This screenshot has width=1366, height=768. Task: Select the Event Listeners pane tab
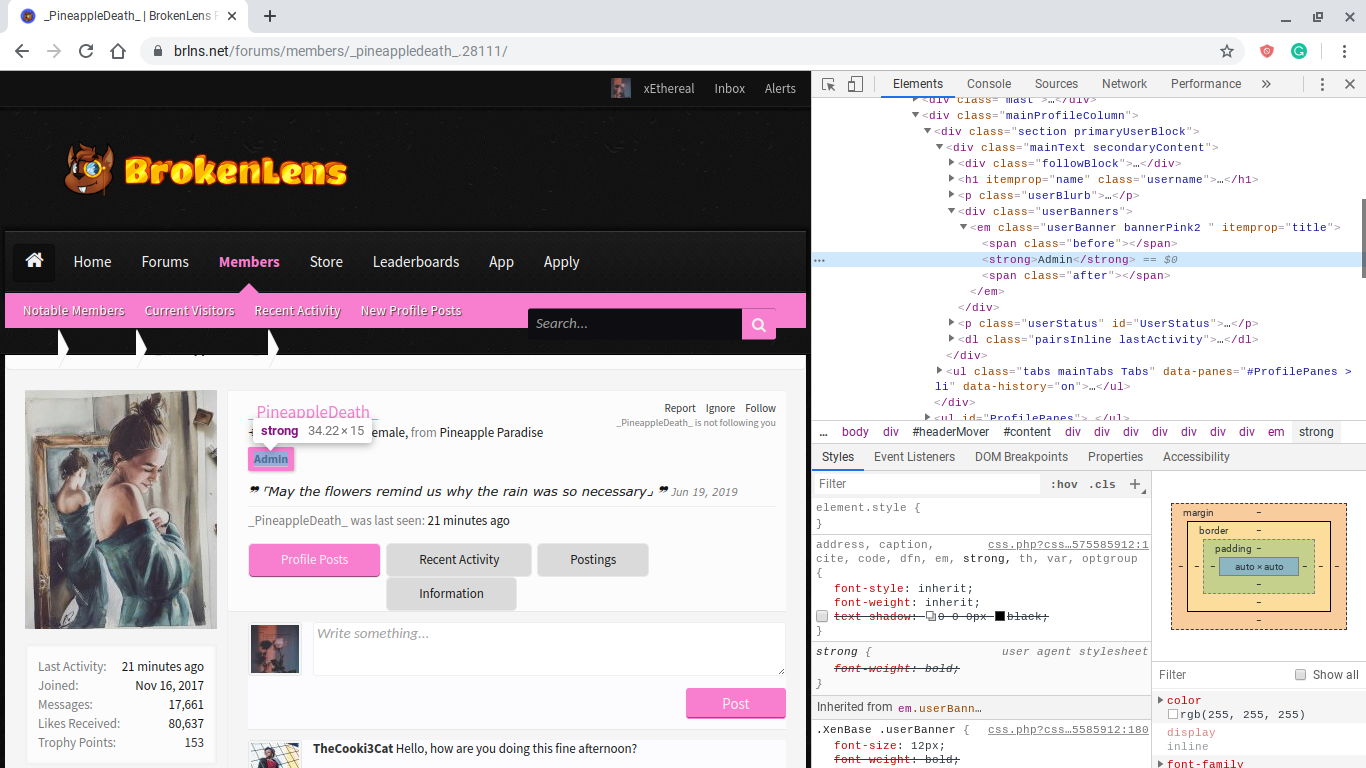click(915, 457)
